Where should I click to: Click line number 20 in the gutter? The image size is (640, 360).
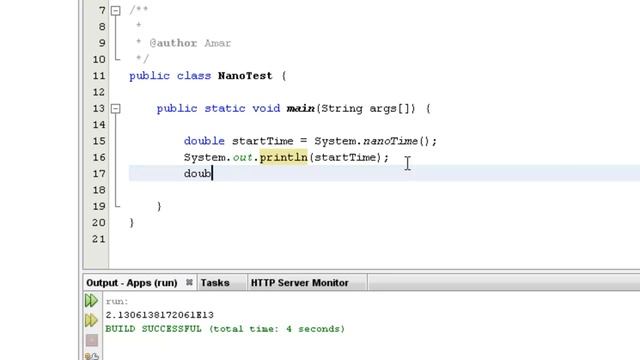click(99, 223)
